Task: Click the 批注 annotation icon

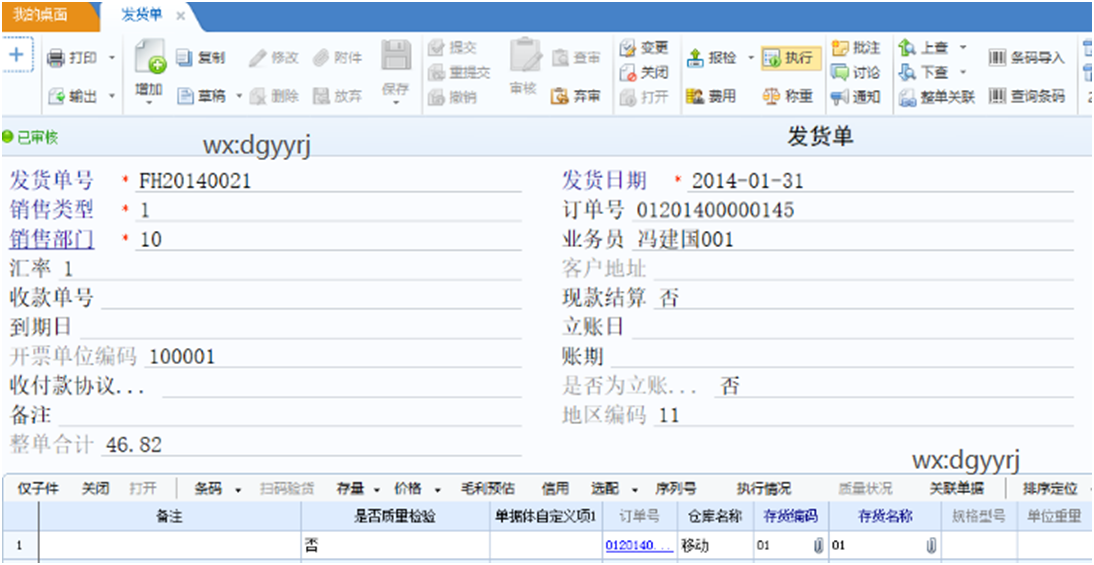Action: (x=840, y=47)
